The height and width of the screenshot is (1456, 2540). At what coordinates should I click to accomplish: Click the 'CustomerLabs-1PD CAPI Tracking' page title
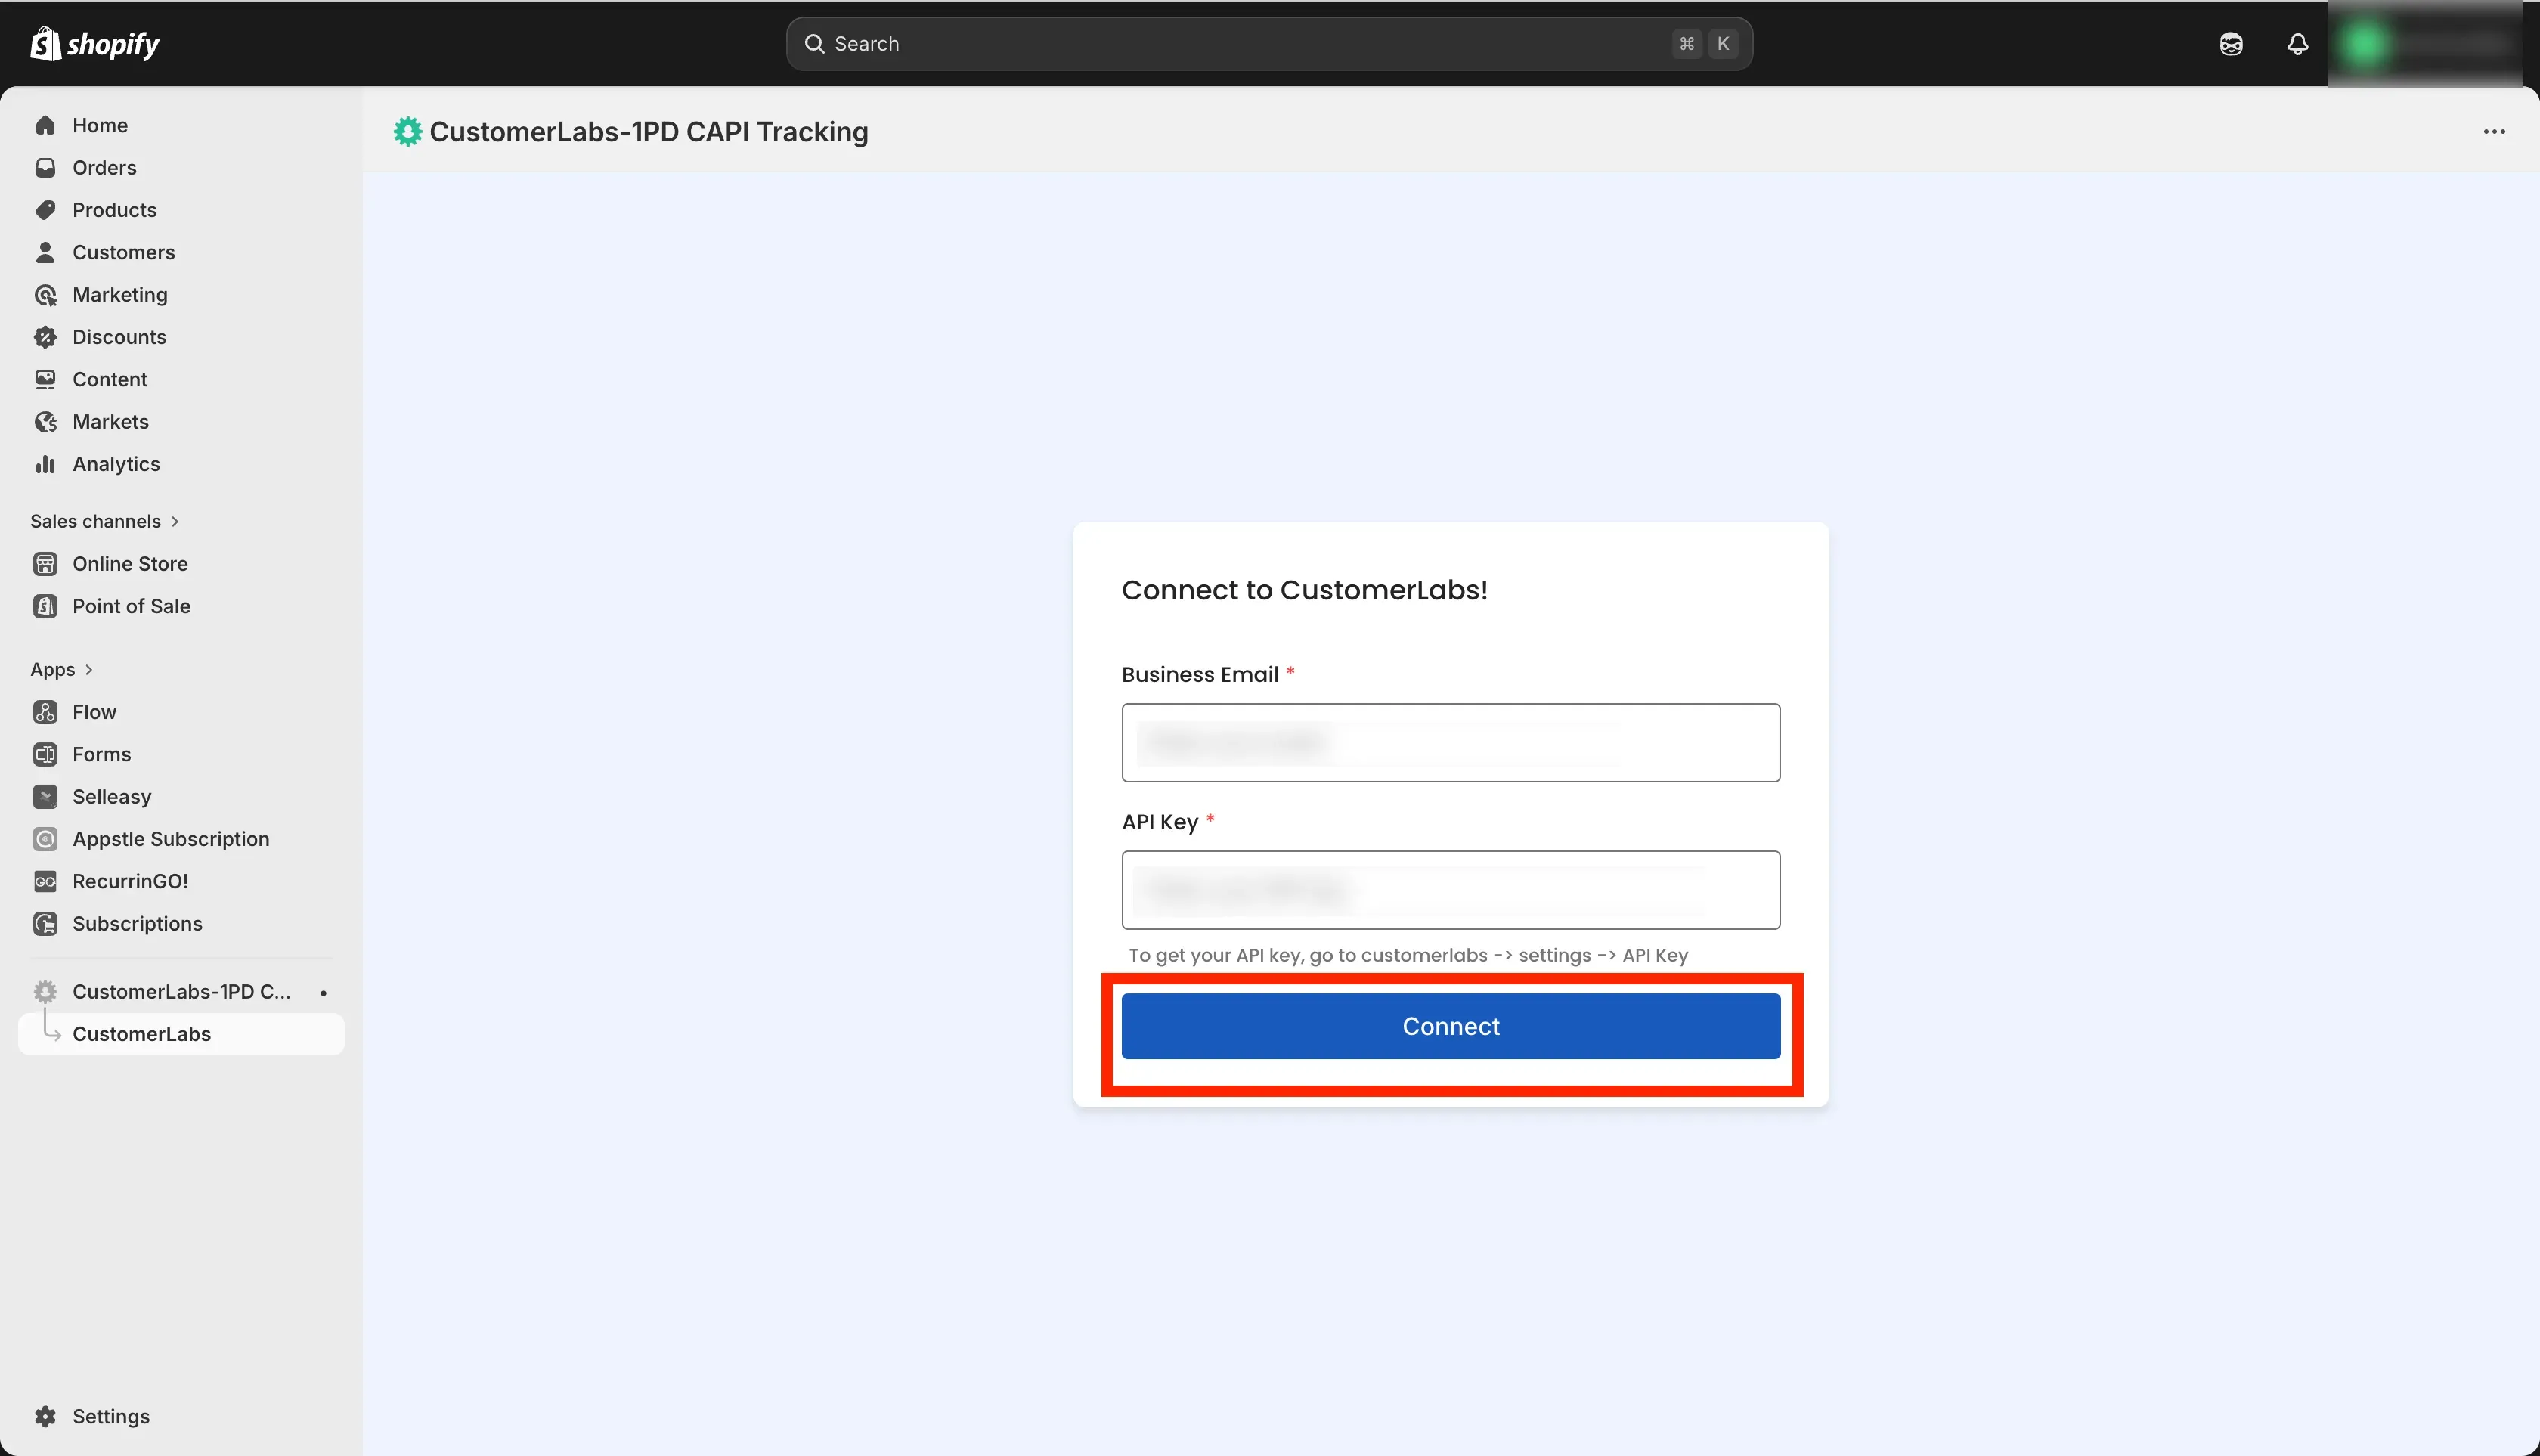coord(649,131)
